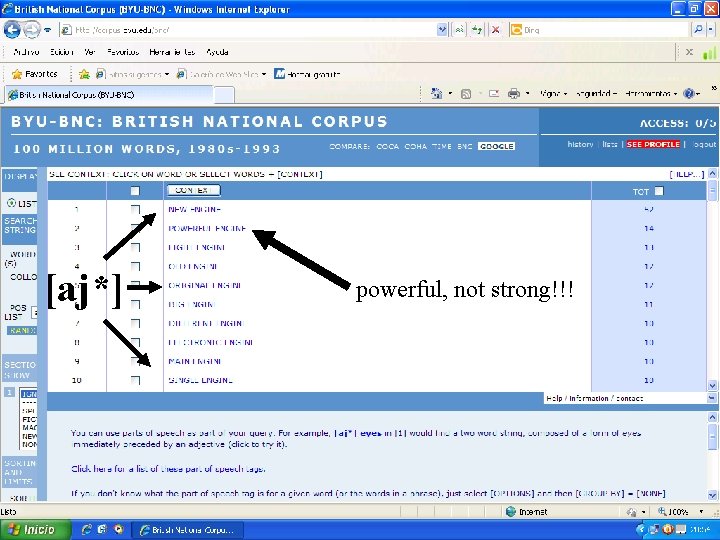This screenshot has height=540, width=720.
Task: Stop loading with the red X icon
Action: point(495,30)
